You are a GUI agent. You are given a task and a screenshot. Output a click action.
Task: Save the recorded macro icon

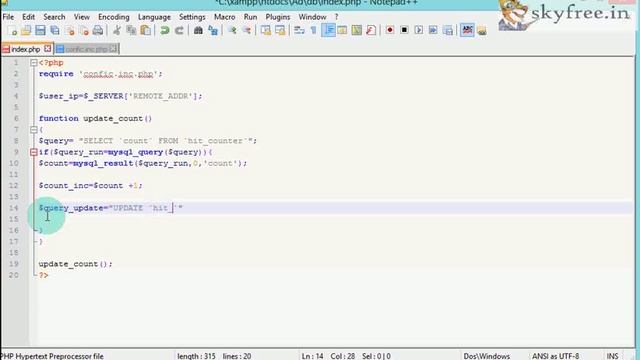point(448,31)
